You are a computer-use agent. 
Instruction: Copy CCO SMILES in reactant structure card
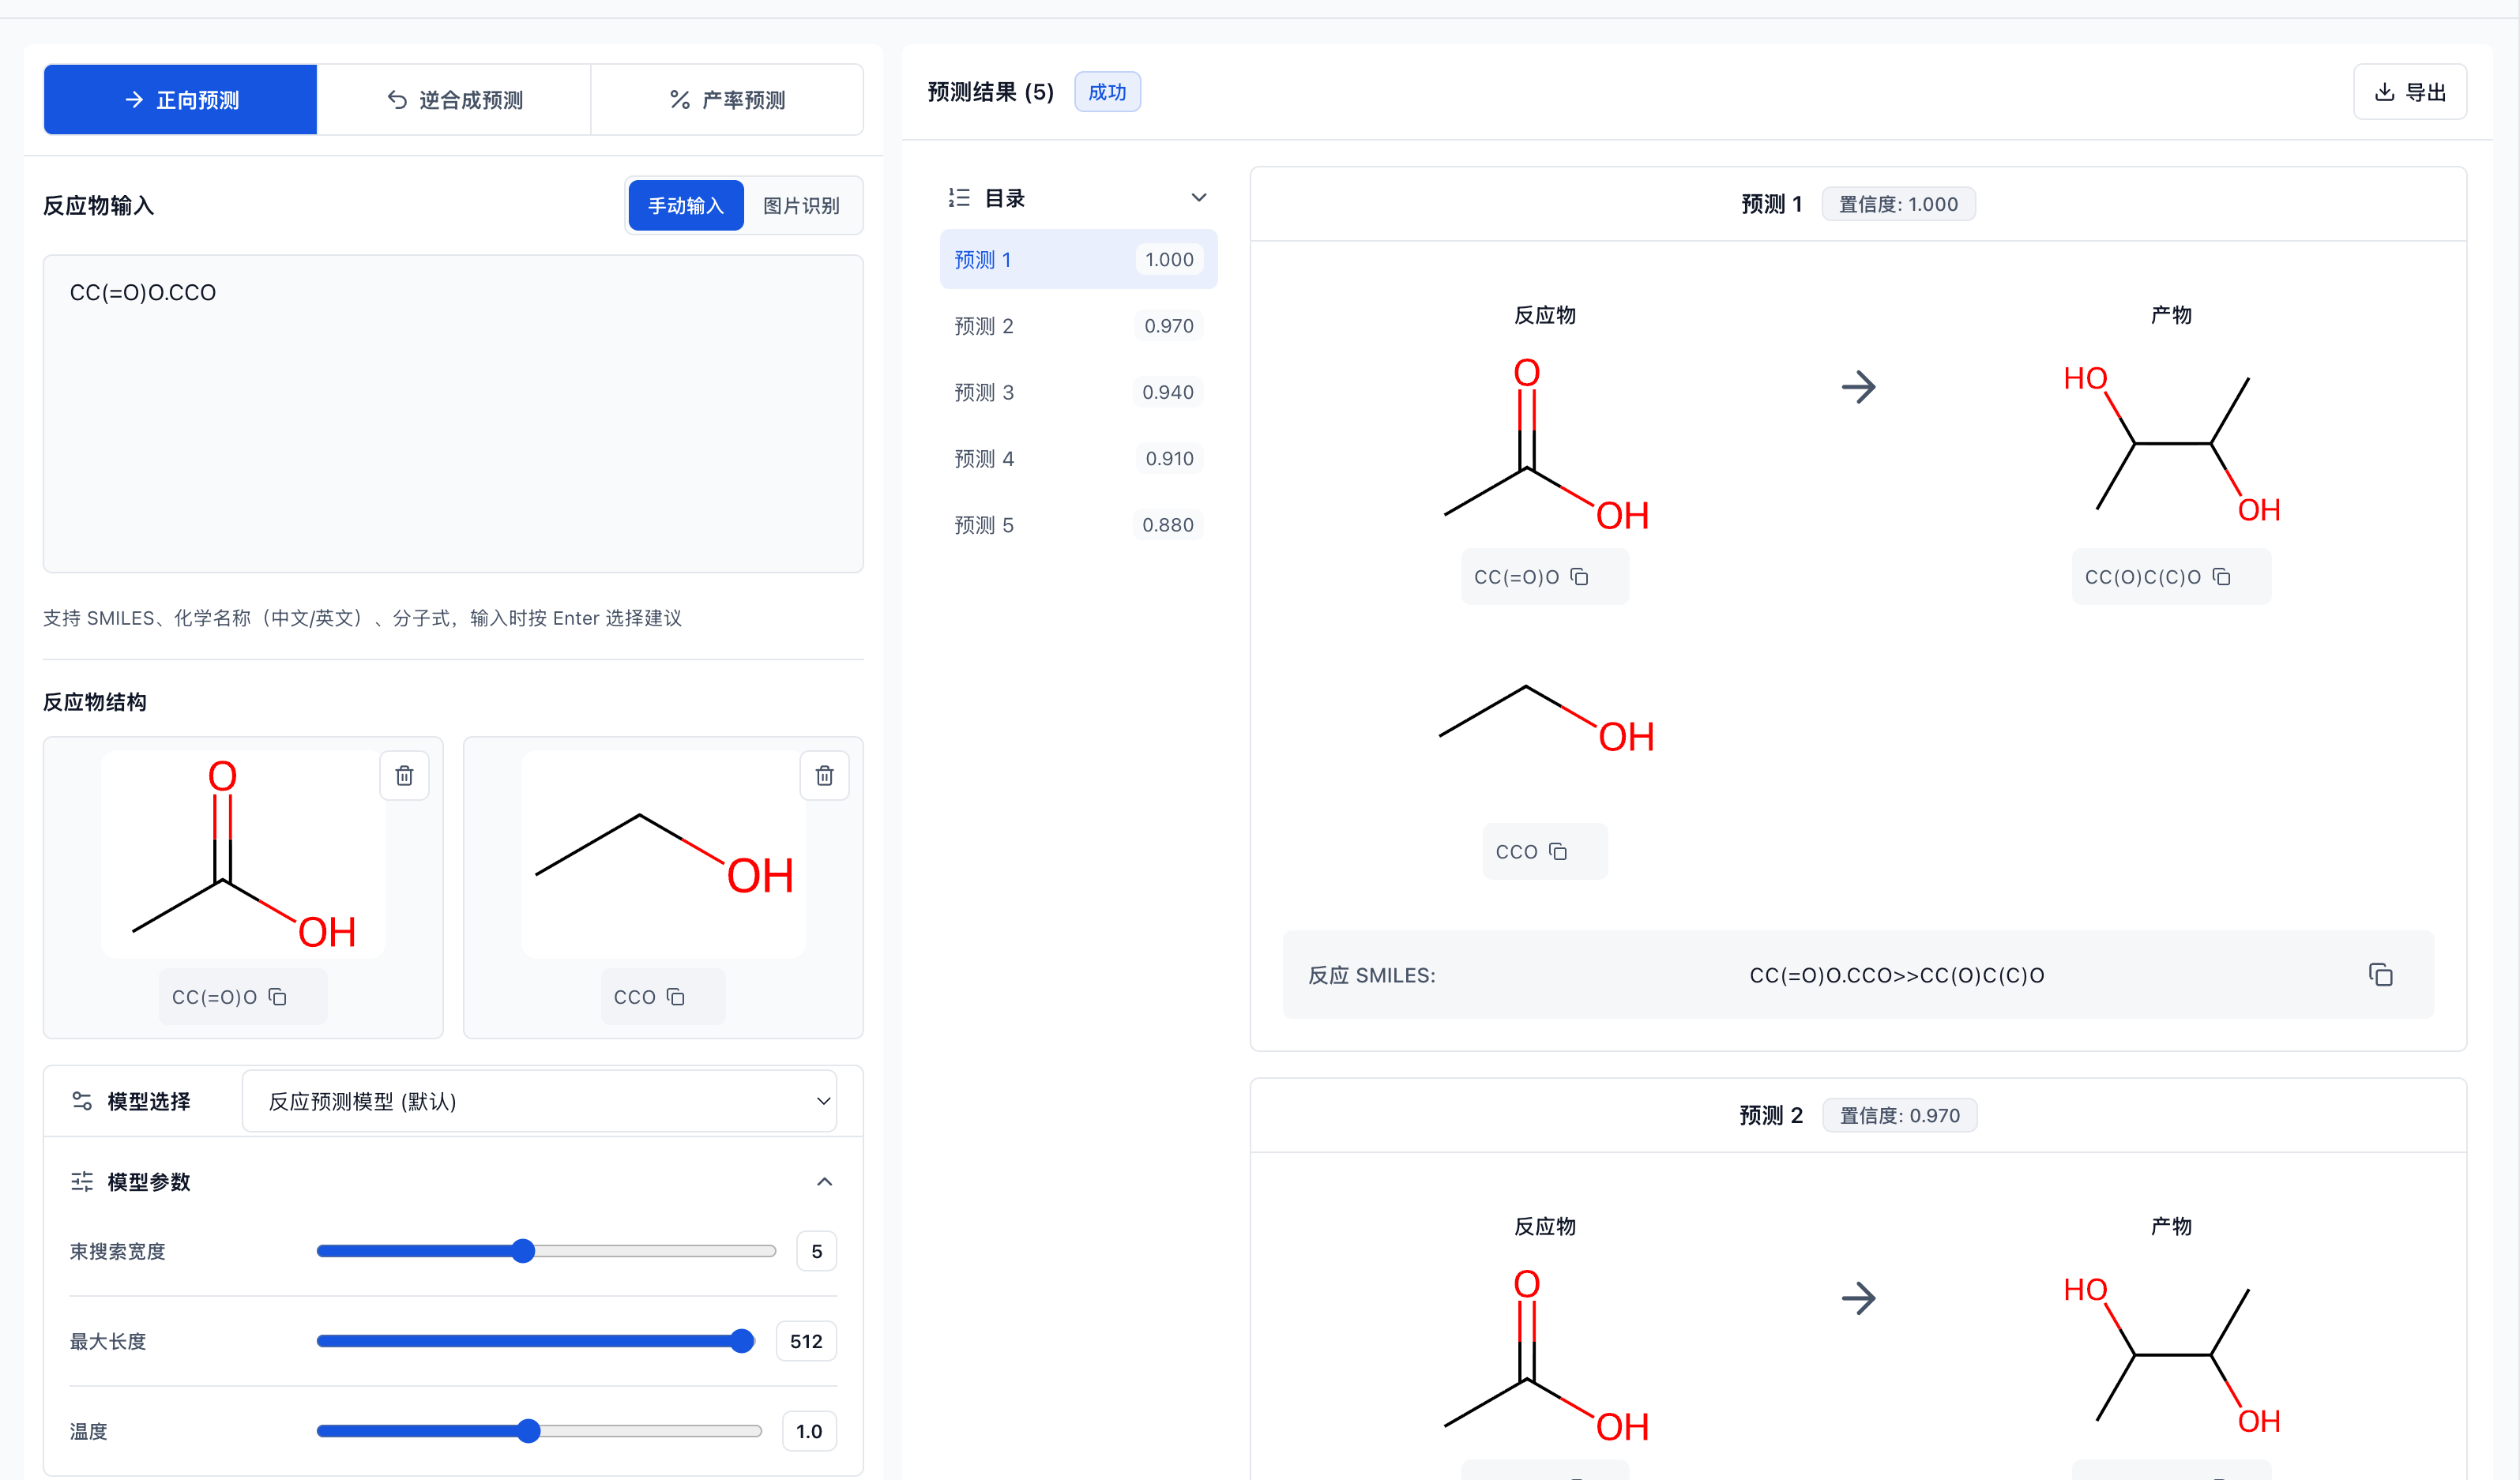pyautogui.click(x=676, y=997)
